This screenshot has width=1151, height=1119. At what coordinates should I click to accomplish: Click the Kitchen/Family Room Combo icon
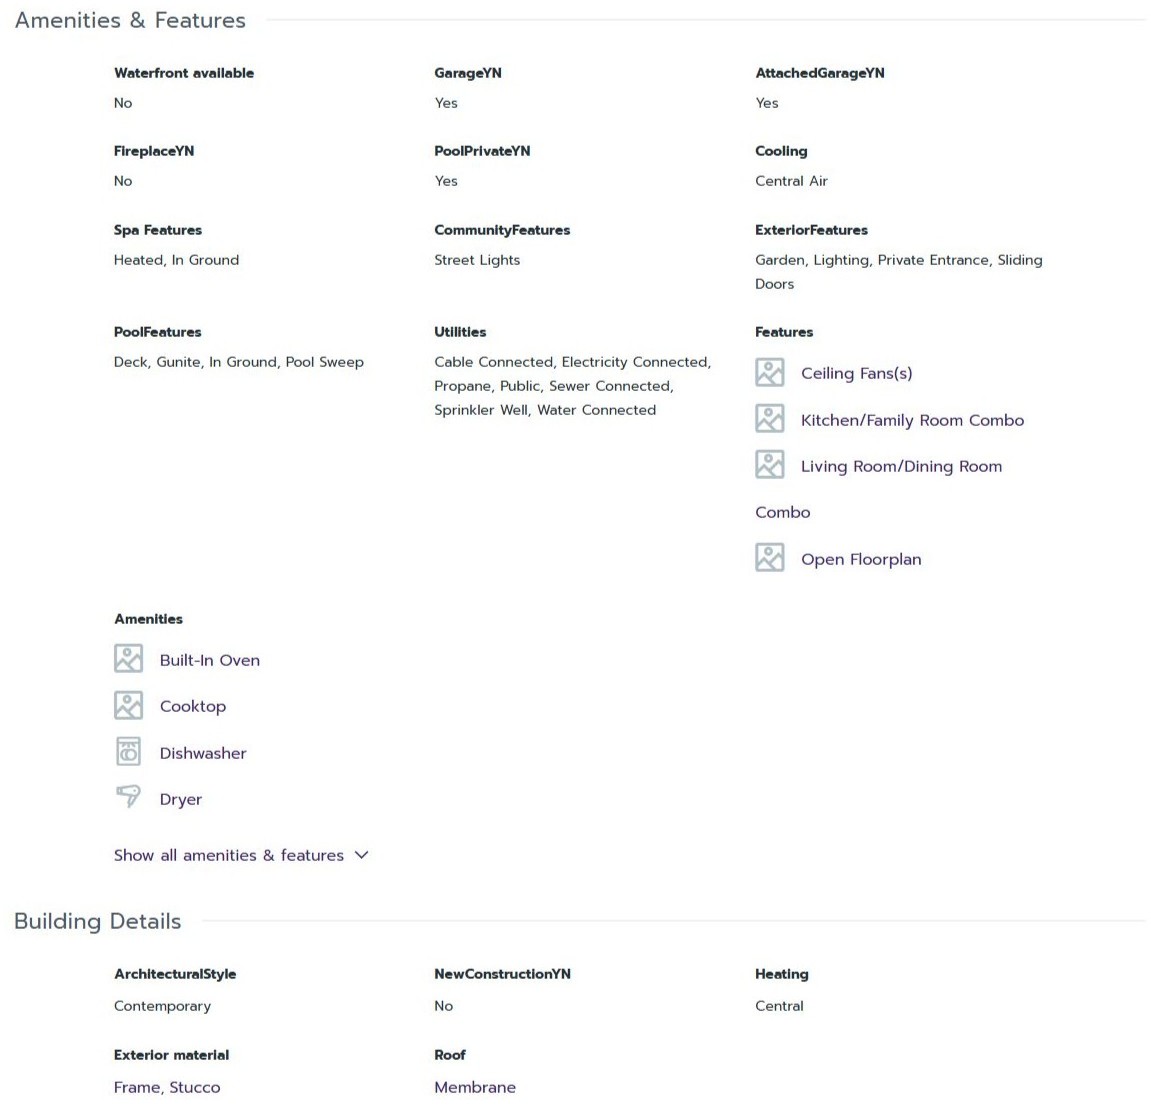(769, 419)
